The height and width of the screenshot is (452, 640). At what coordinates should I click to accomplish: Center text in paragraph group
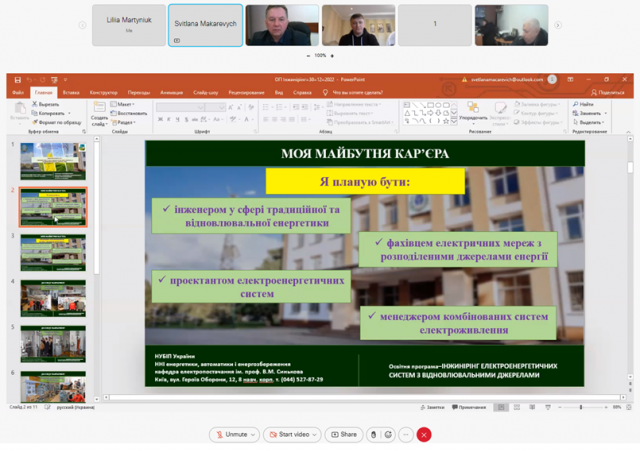point(274,119)
